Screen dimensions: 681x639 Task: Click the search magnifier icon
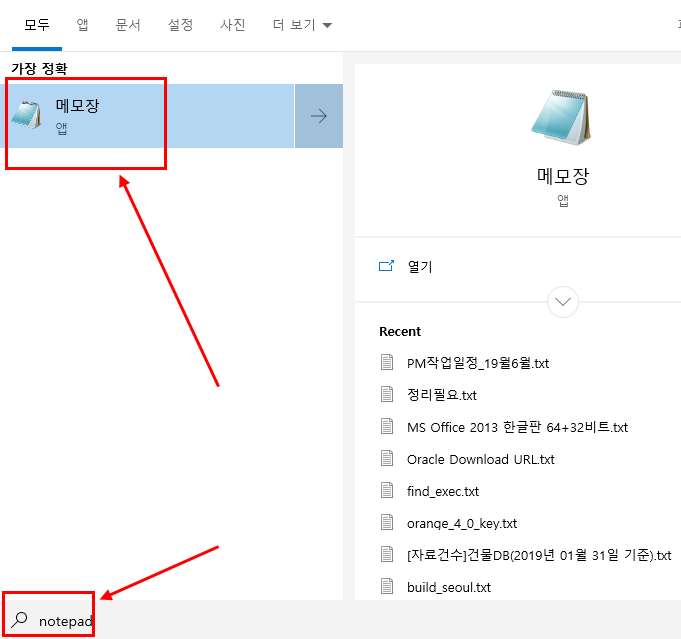(x=20, y=620)
